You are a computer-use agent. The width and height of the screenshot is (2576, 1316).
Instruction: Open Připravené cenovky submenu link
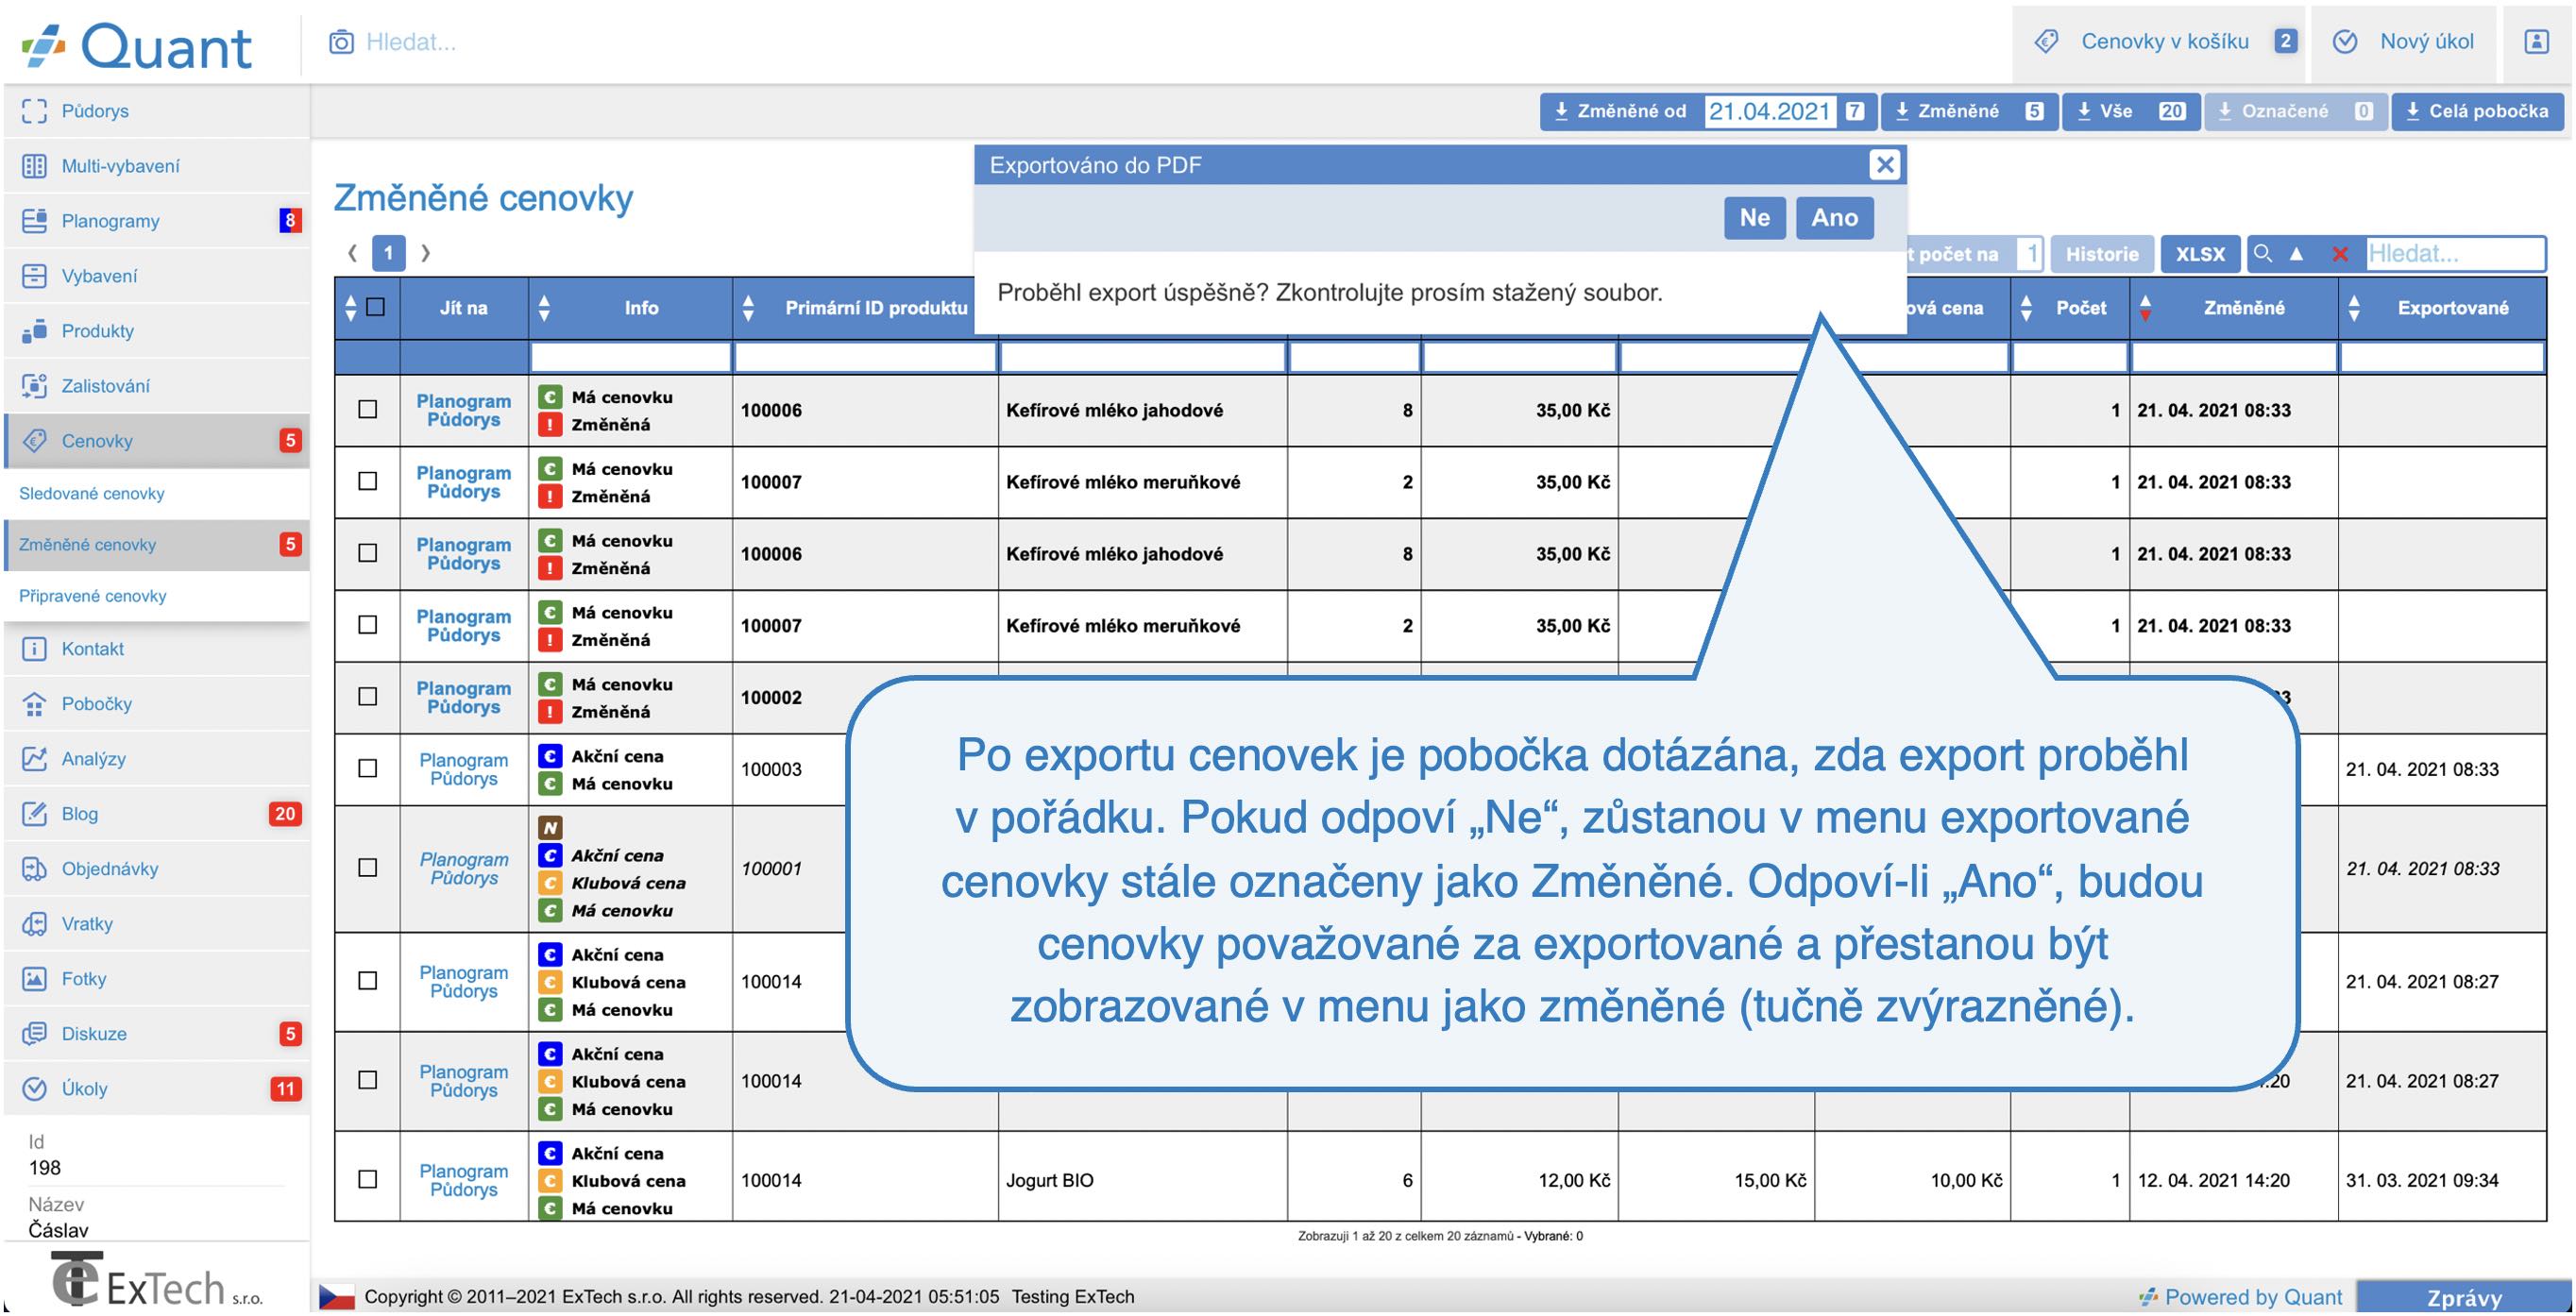tap(93, 596)
